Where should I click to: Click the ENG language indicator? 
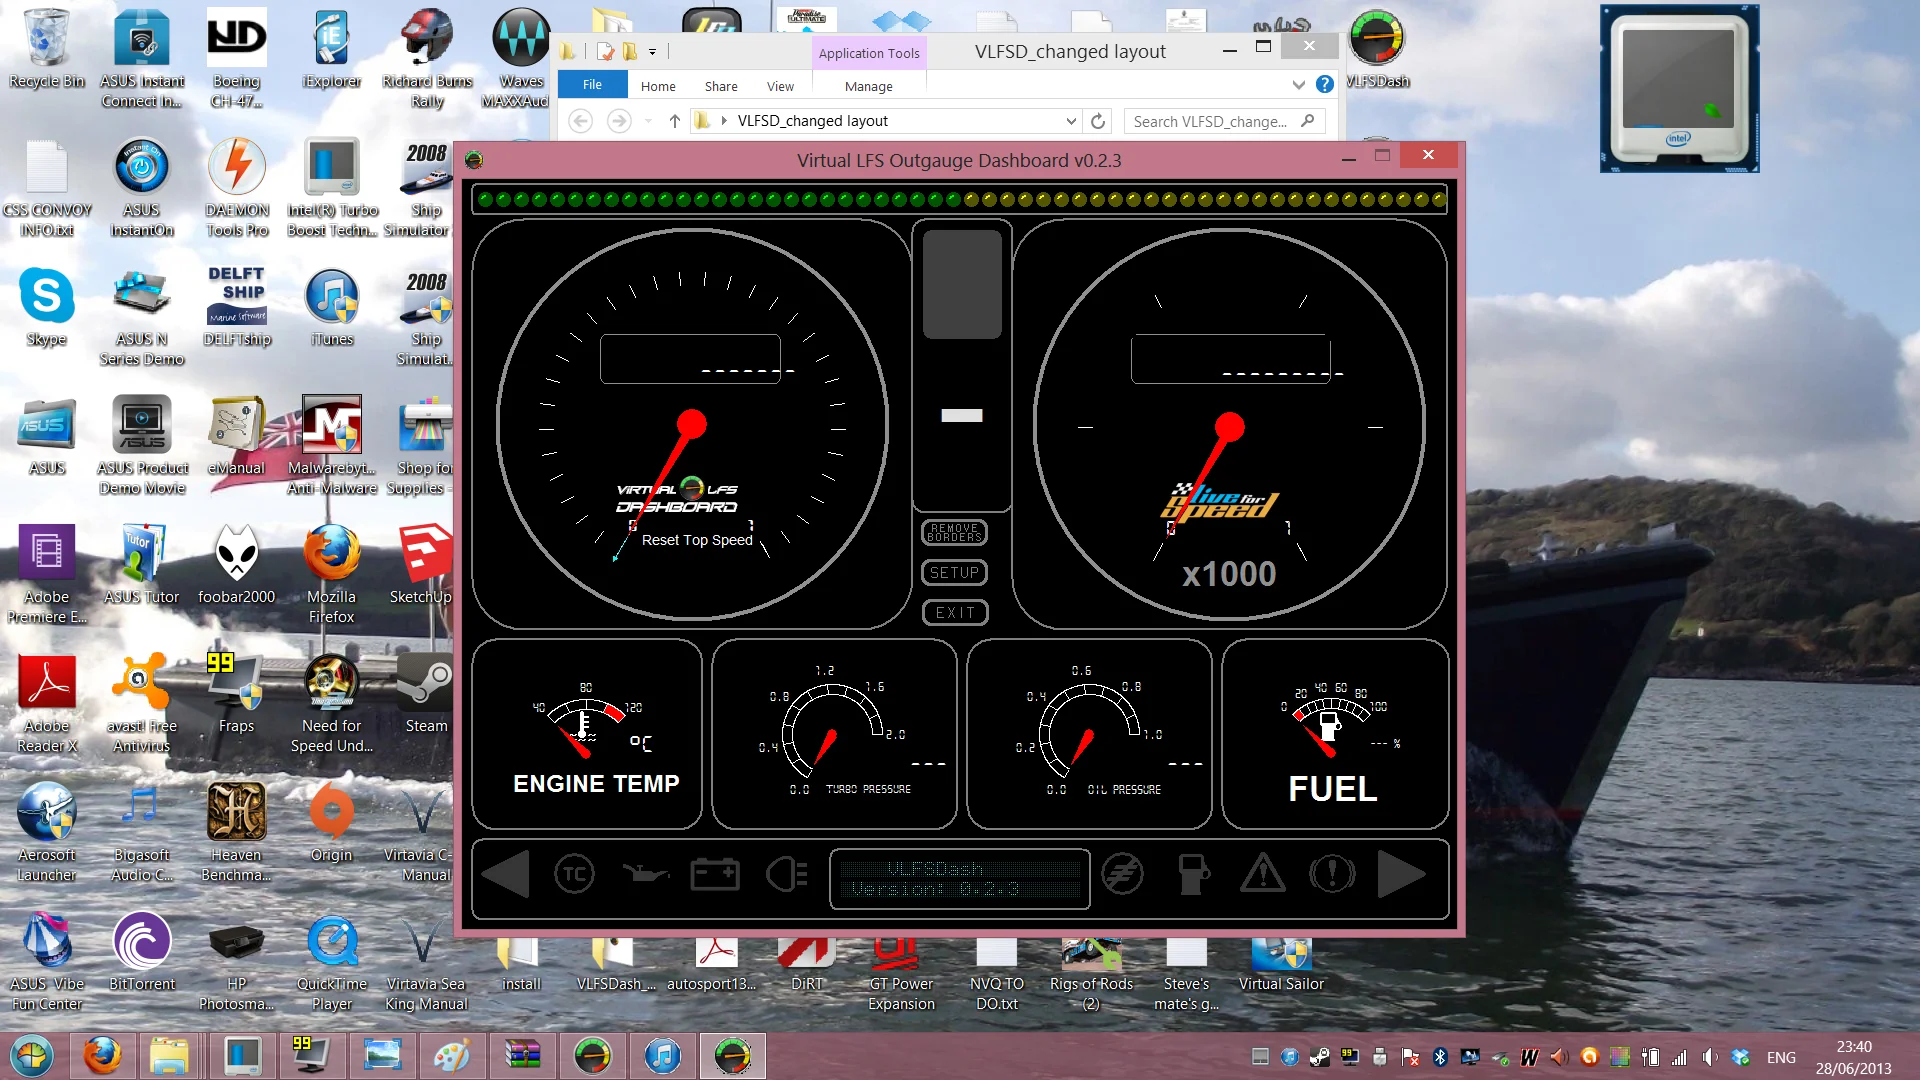(1781, 1057)
